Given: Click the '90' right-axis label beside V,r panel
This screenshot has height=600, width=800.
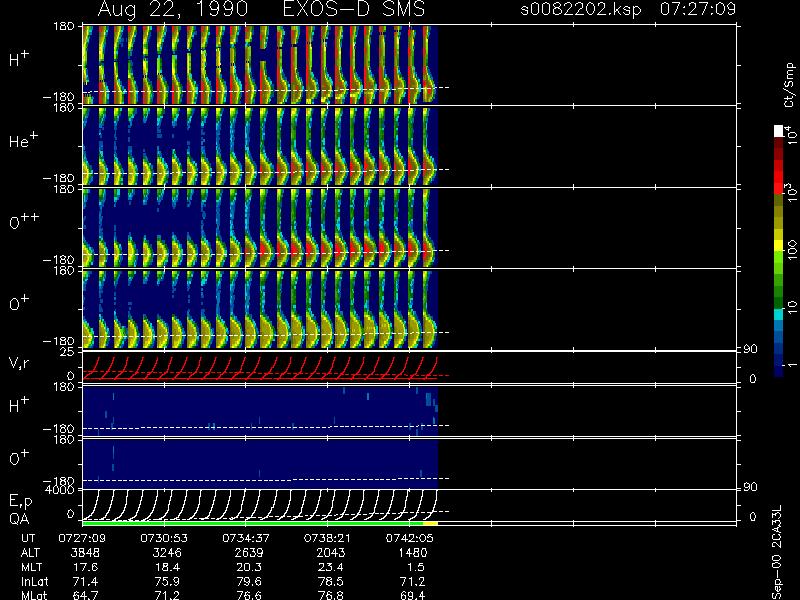Looking at the screenshot, I should (750, 349).
